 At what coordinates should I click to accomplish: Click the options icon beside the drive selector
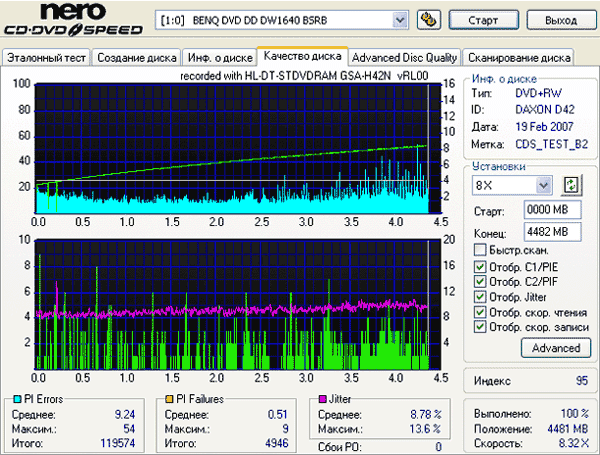point(428,19)
